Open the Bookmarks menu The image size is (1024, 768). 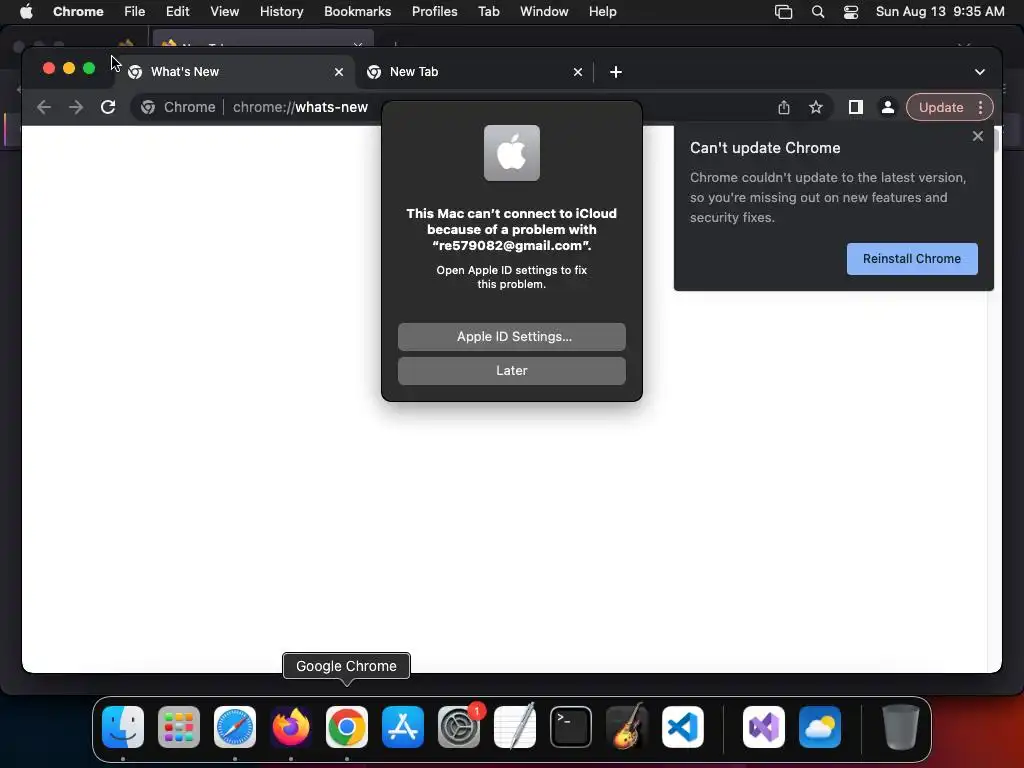click(357, 12)
